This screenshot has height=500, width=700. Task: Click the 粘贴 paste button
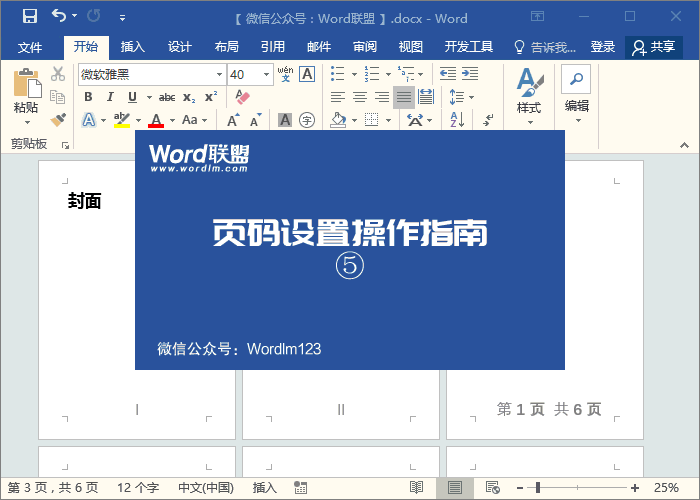26,91
